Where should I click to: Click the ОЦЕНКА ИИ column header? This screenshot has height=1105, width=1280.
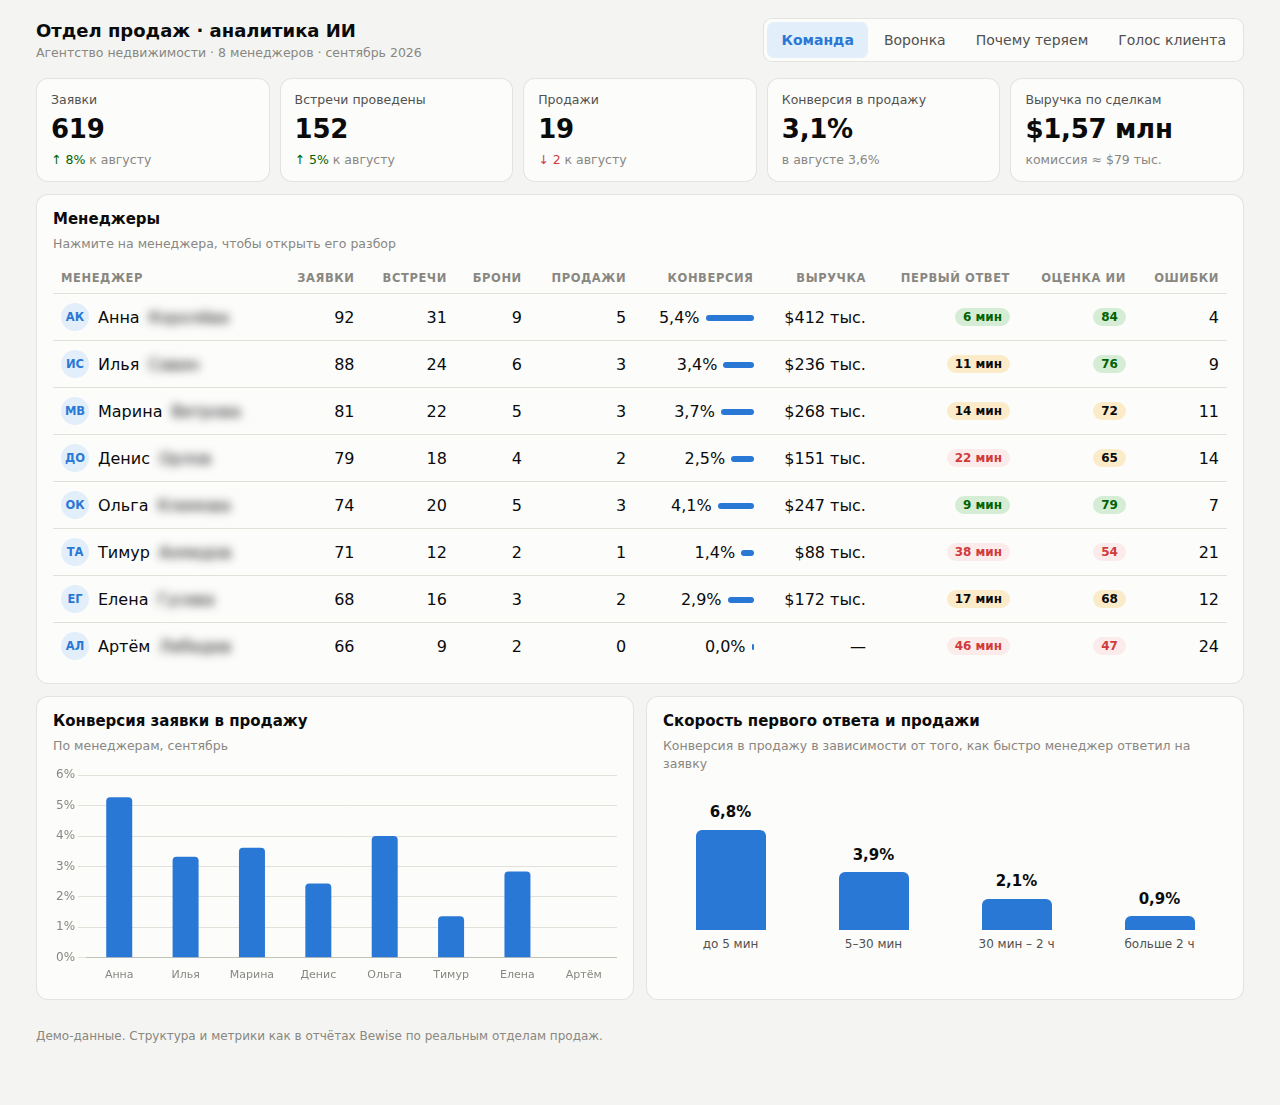(1083, 278)
